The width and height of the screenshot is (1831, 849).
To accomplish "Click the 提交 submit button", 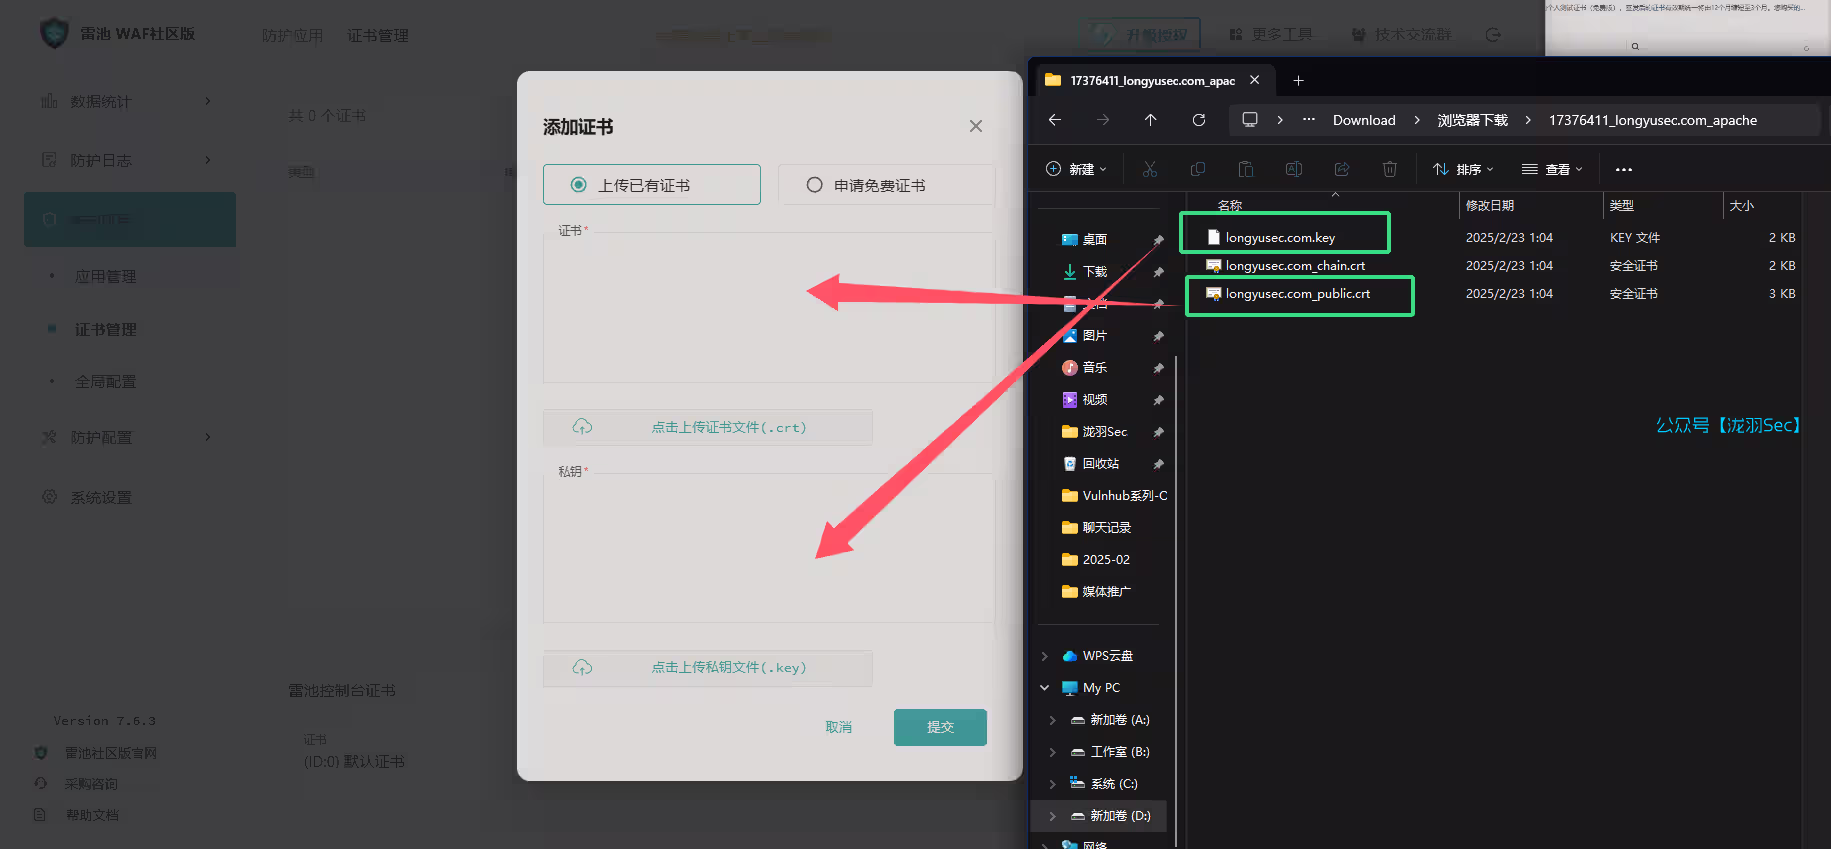I will (939, 727).
